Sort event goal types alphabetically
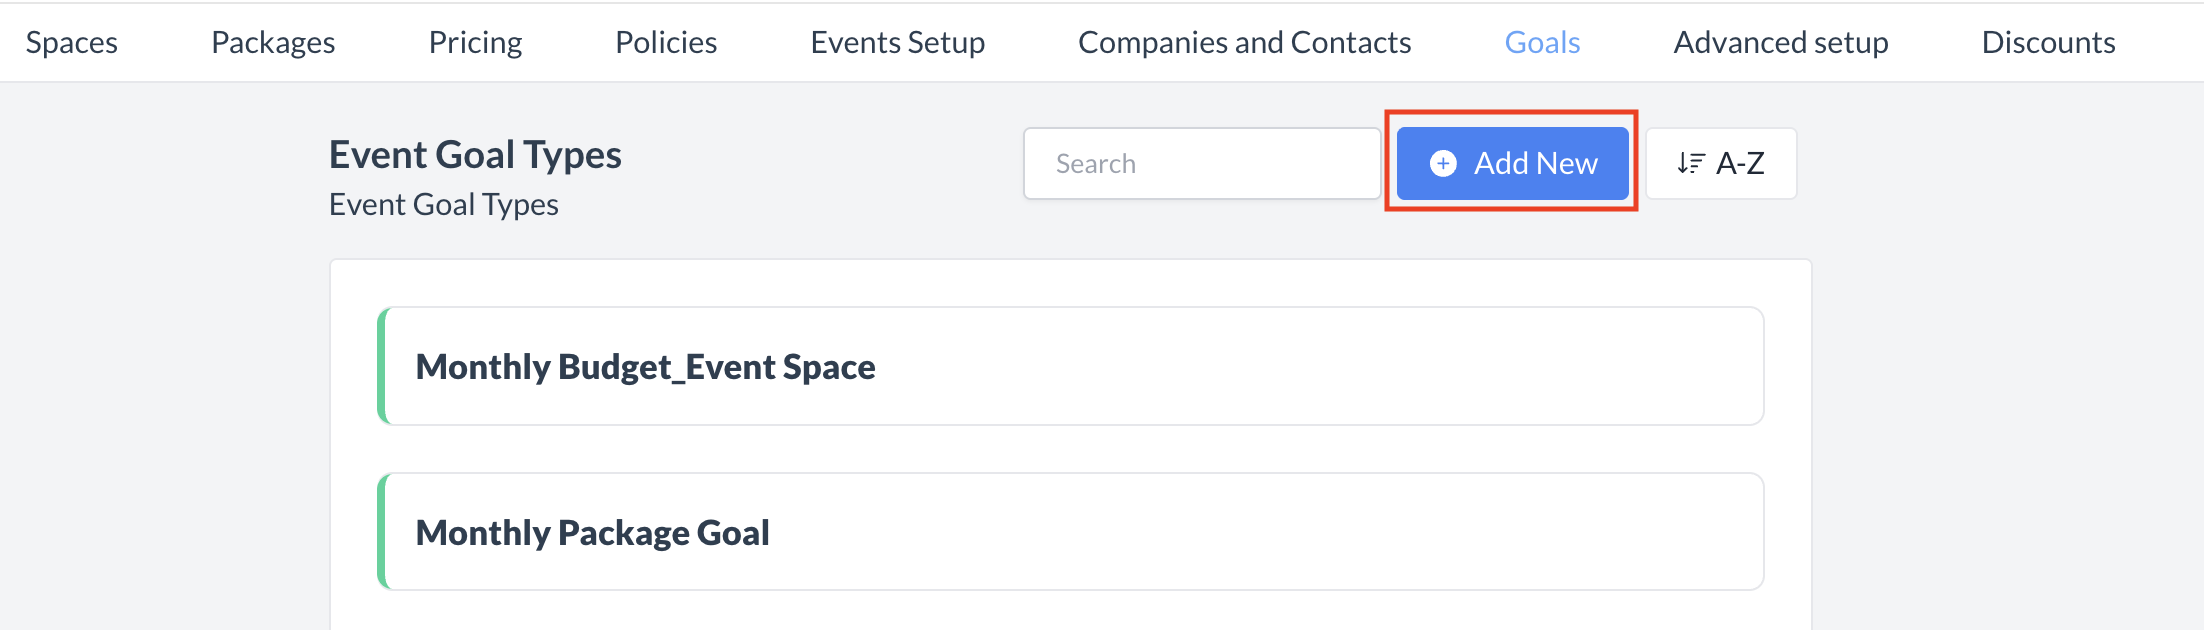2204x630 pixels. [1720, 163]
